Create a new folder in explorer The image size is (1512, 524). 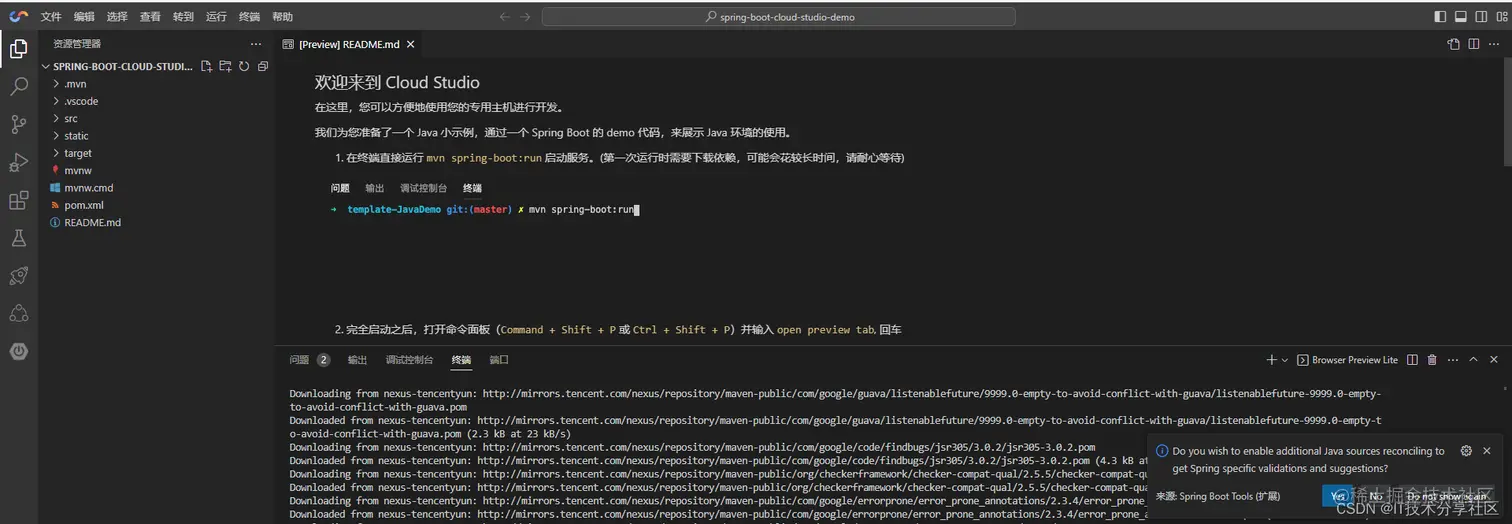[x=225, y=66]
